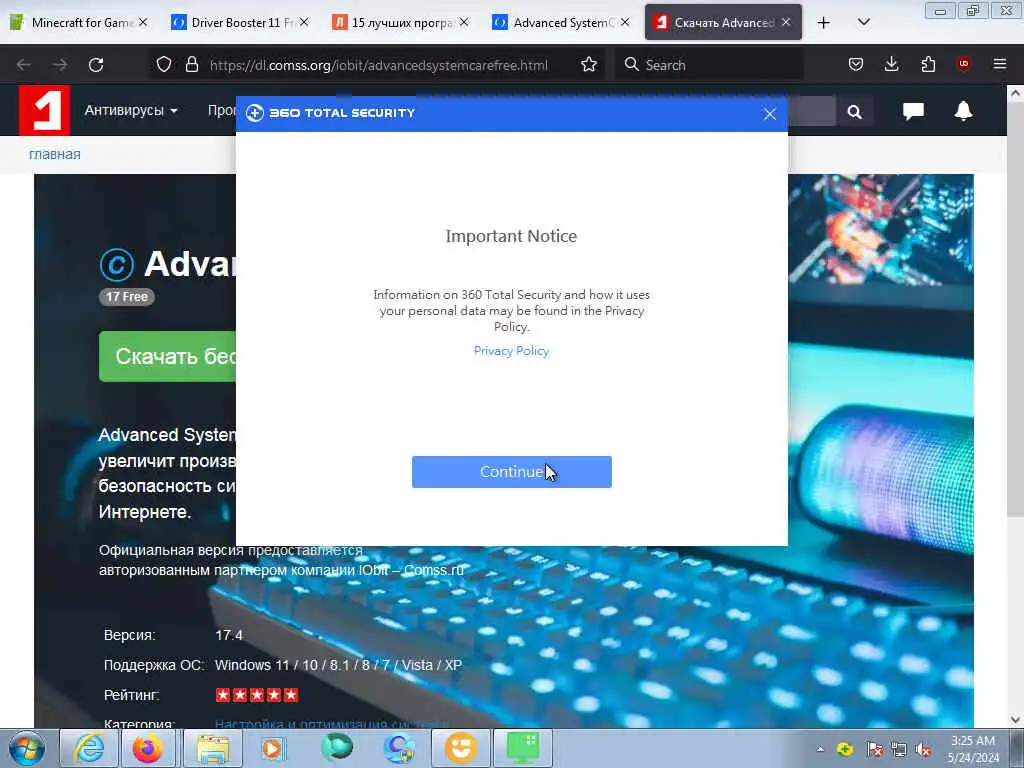Click the URL address field
This screenshot has width=1024, height=768.
379,65
